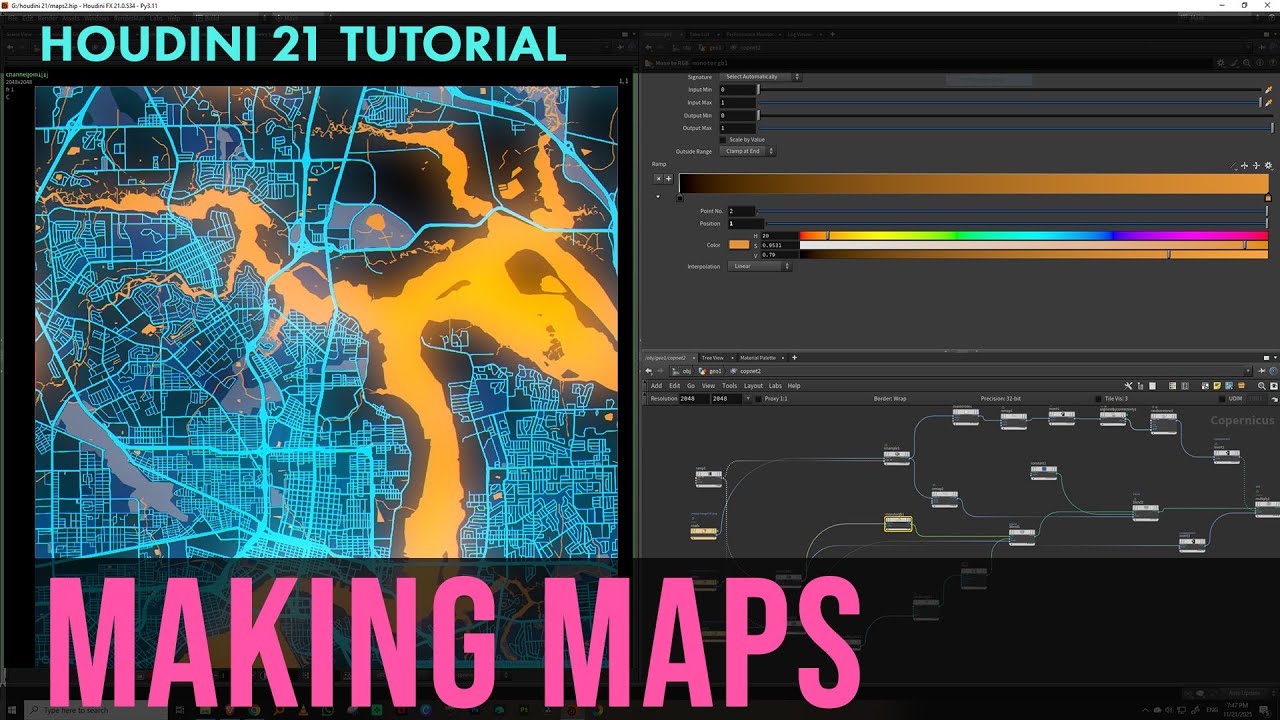Open the Outside Range Clamp at End dropdown
The height and width of the screenshot is (720, 1280).
click(747, 151)
